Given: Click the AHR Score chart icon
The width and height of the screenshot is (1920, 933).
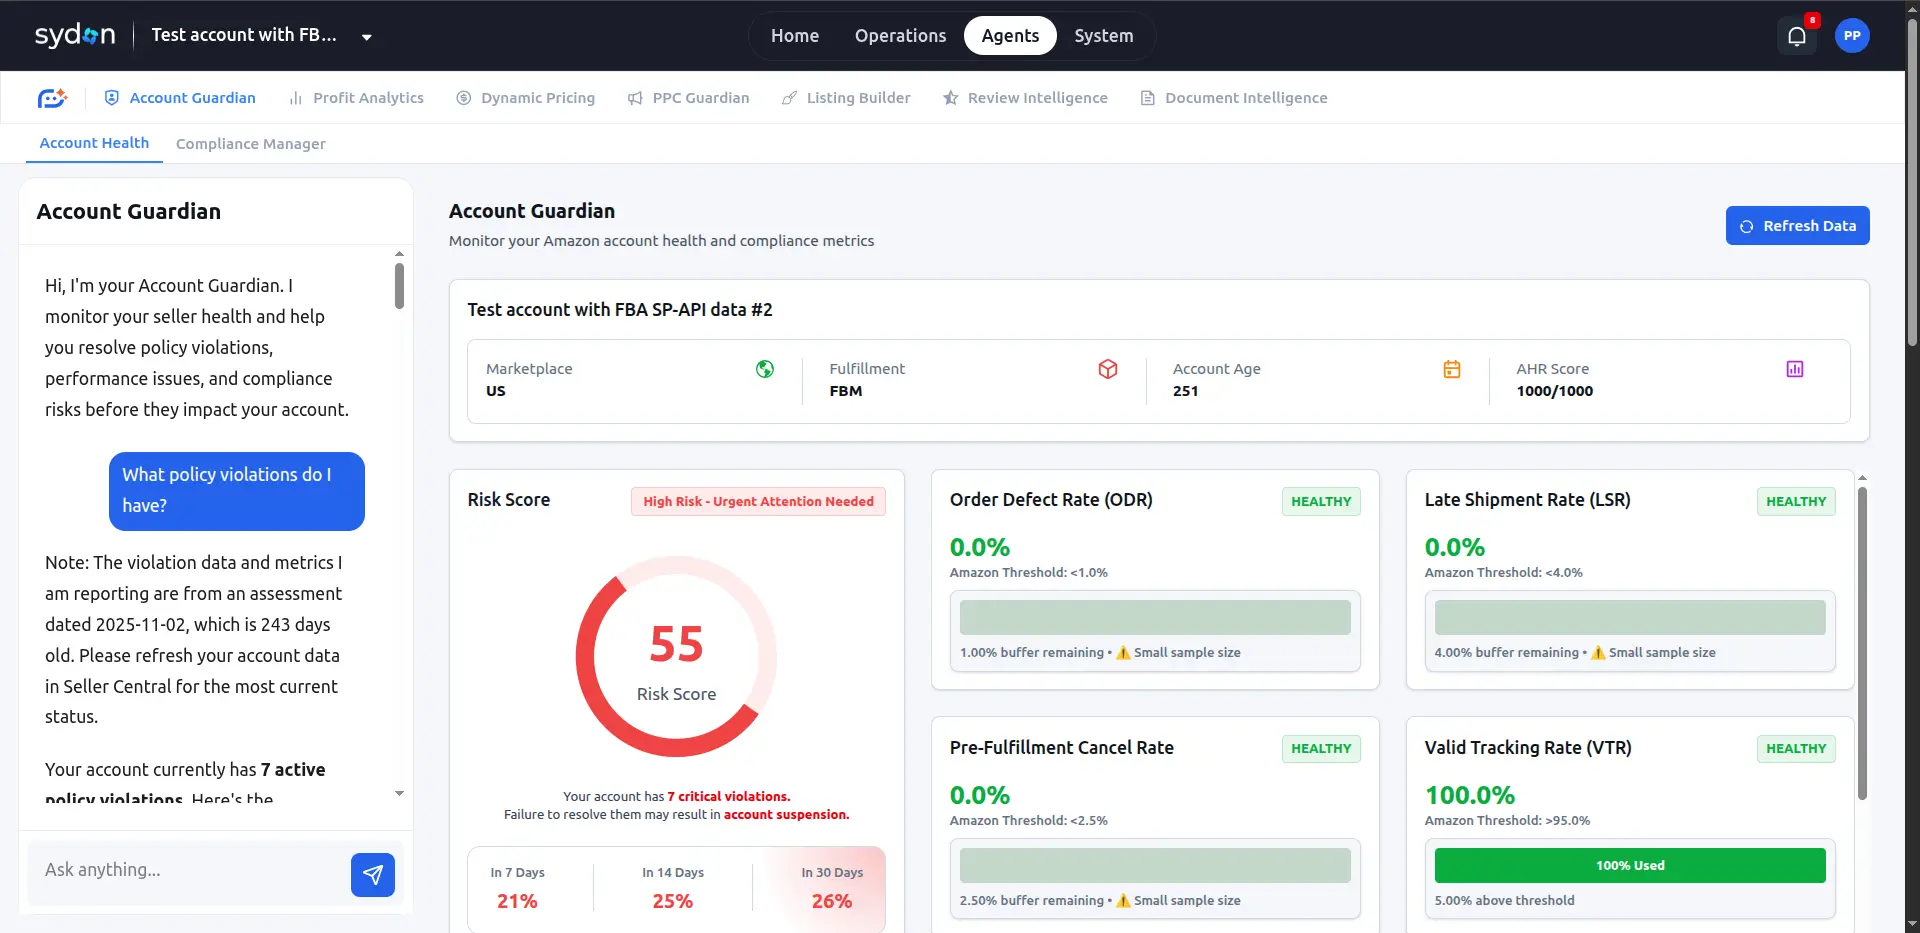Looking at the screenshot, I should (1795, 369).
